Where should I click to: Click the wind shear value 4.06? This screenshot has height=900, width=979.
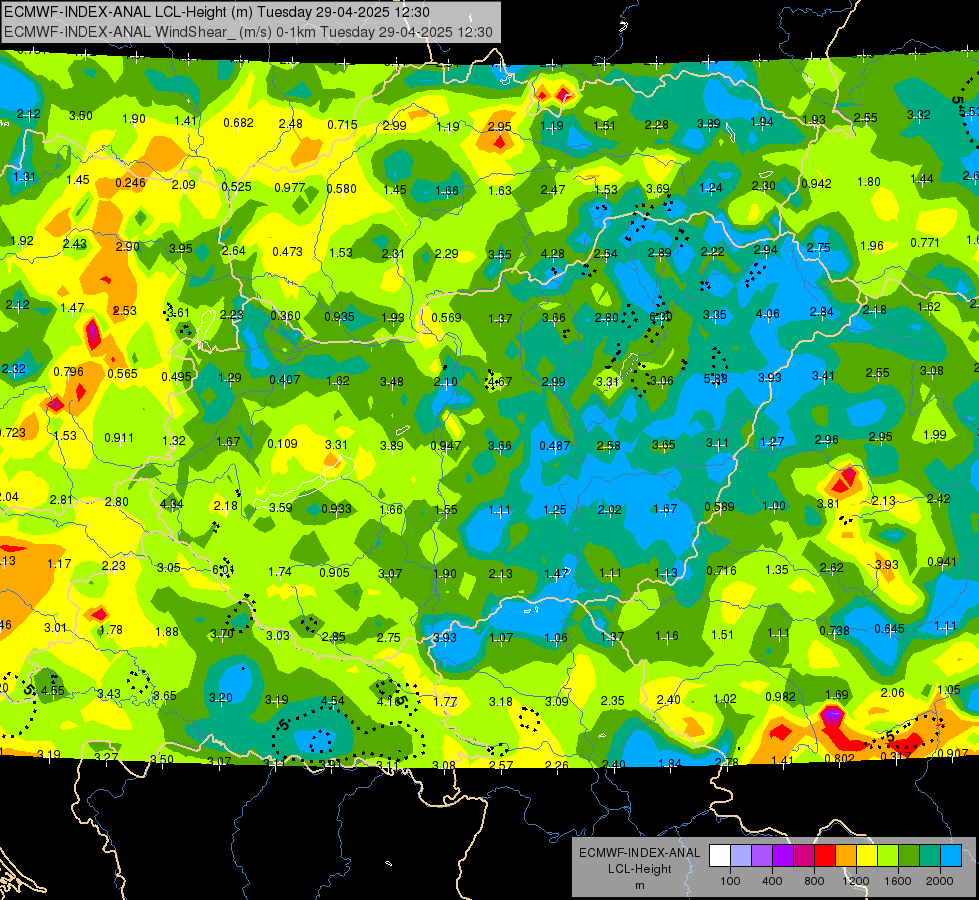tap(767, 314)
